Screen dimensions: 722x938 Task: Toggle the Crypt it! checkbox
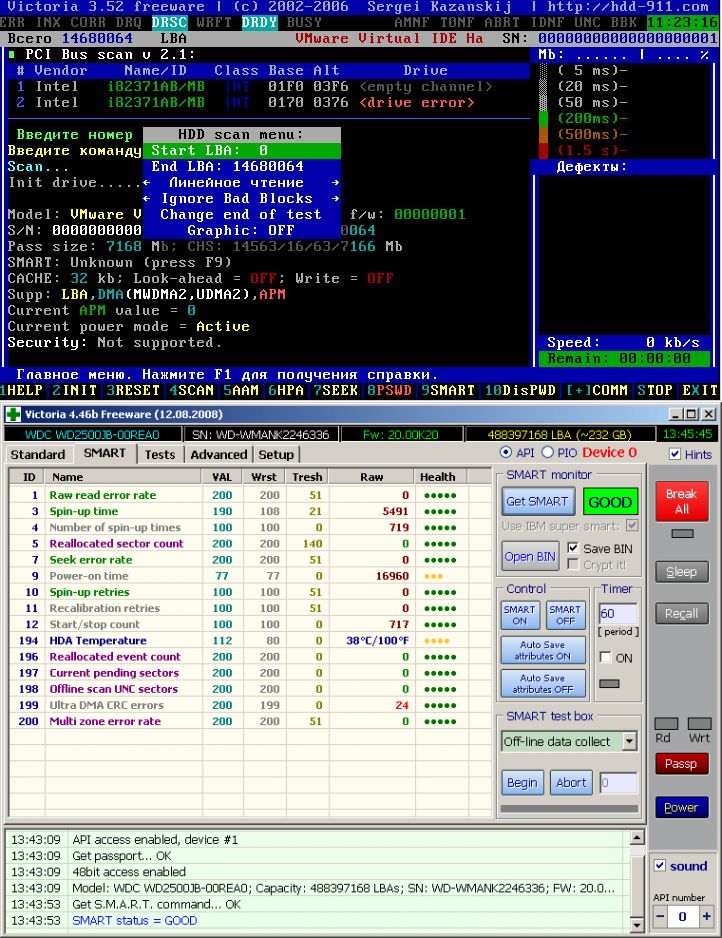(573, 564)
